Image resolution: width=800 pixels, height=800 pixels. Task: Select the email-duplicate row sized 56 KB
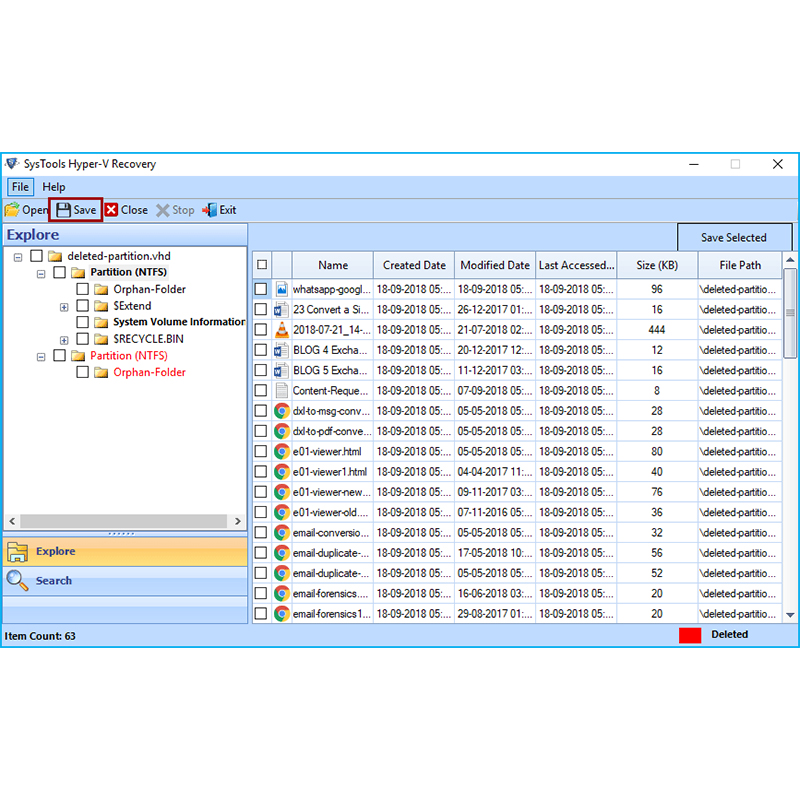tap(517, 553)
